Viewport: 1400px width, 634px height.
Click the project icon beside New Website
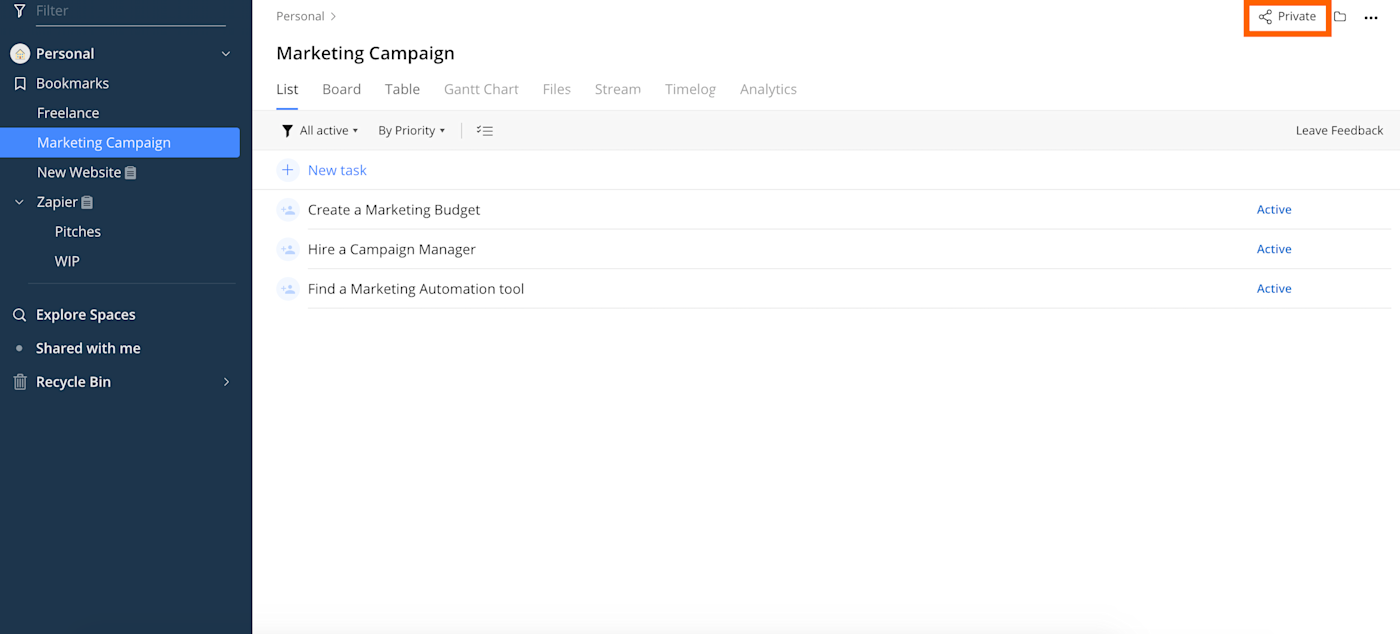tap(131, 172)
